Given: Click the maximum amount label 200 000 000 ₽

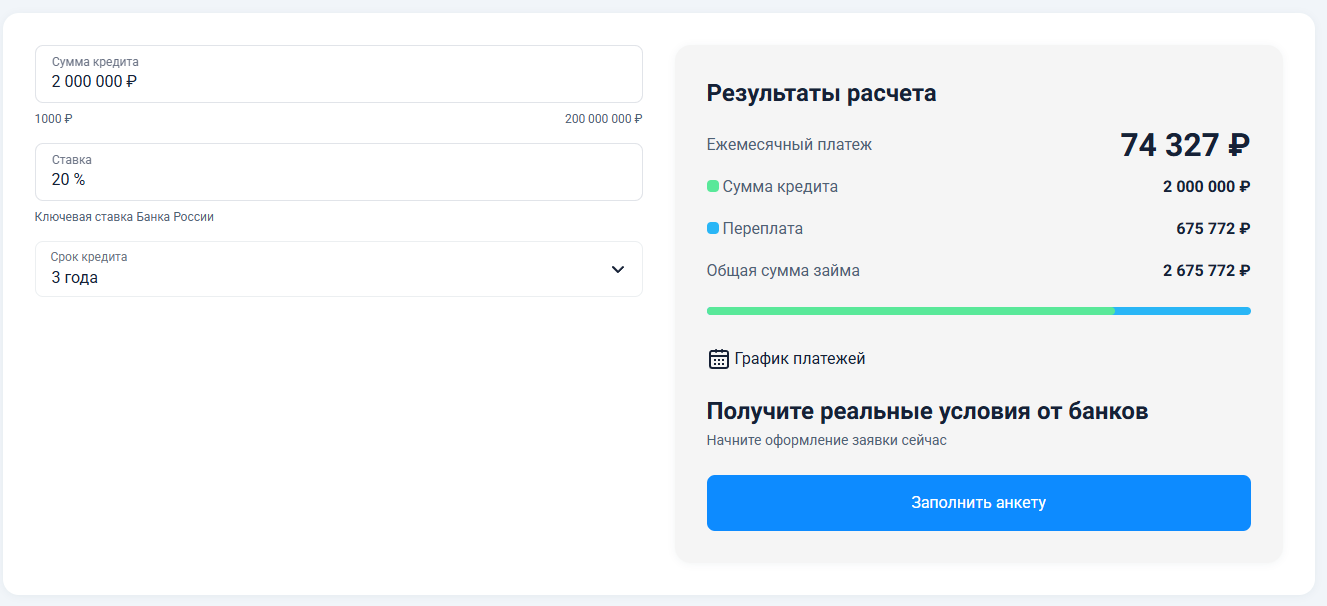Looking at the screenshot, I should pos(604,119).
